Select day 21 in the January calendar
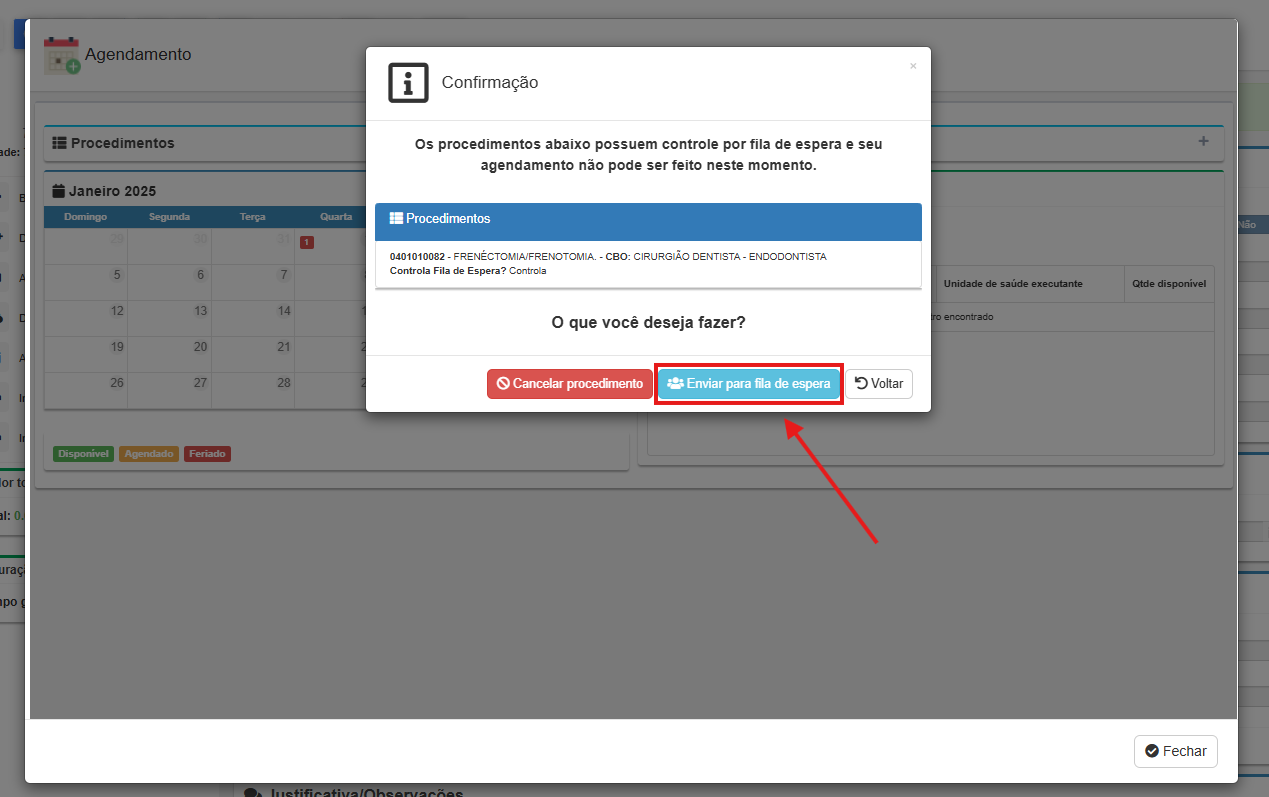This screenshot has width=1269, height=797. pos(284,347)
